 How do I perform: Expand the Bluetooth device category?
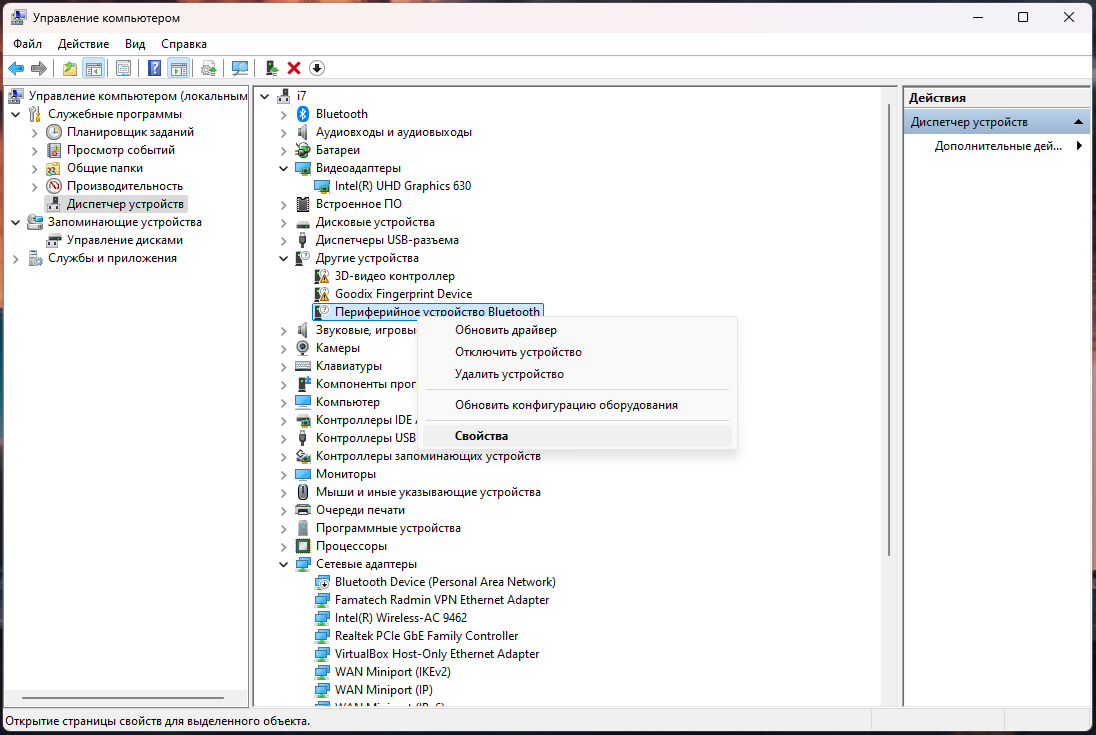[x=284, y=114]
